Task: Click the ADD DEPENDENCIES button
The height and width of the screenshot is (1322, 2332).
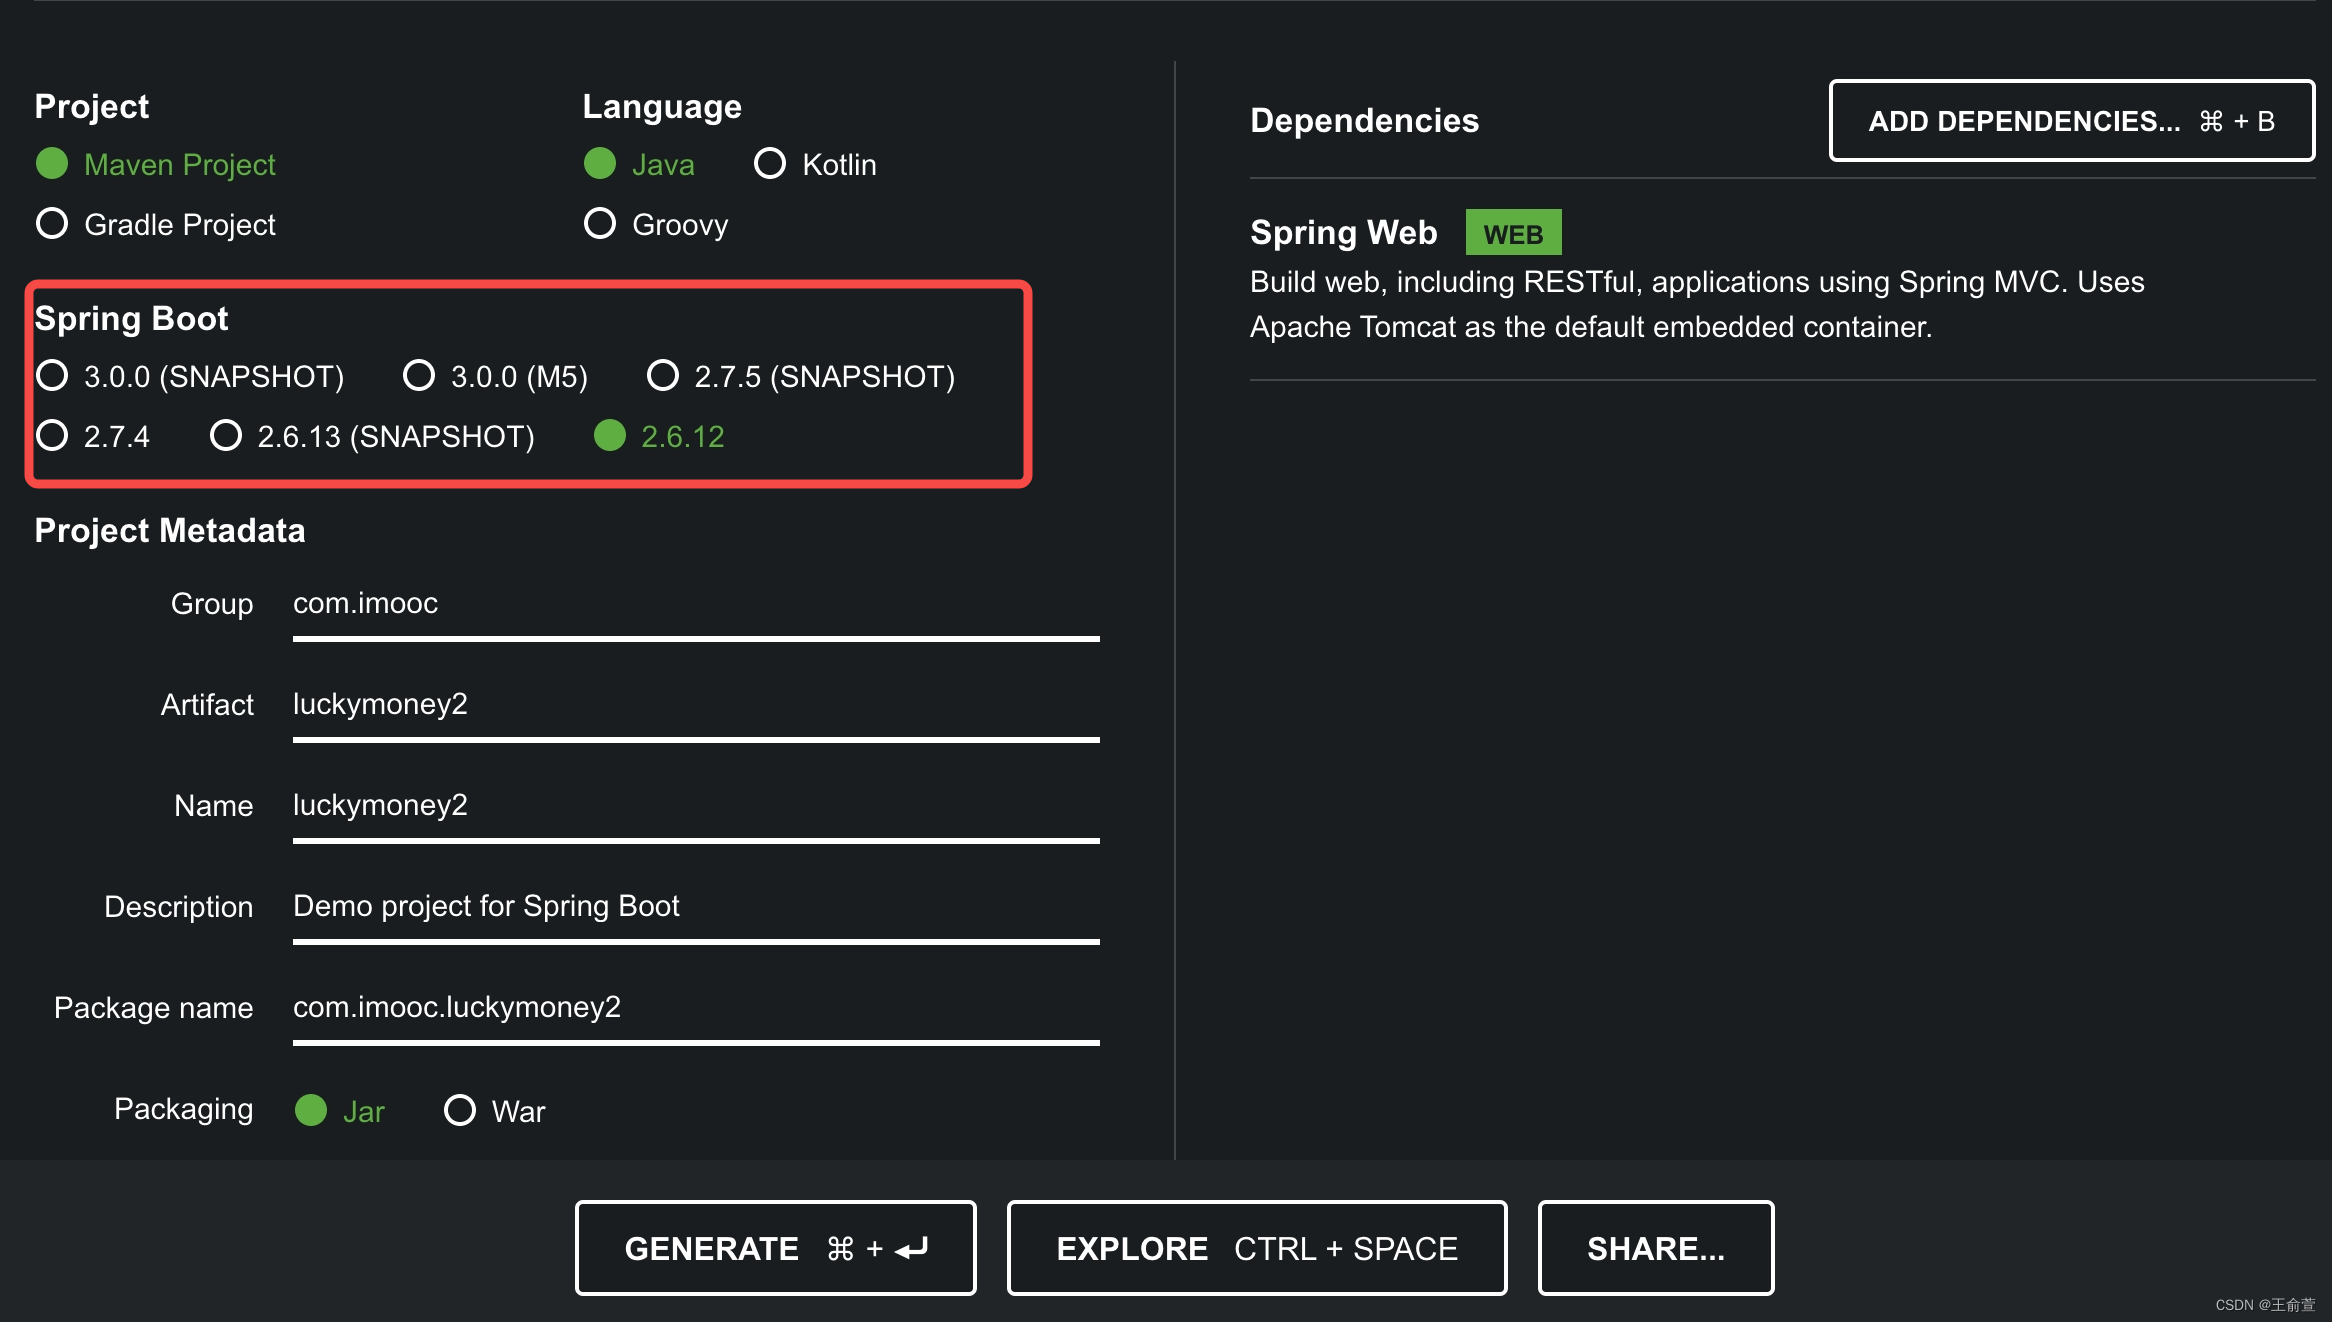Action: click(x=2071, y=121)
